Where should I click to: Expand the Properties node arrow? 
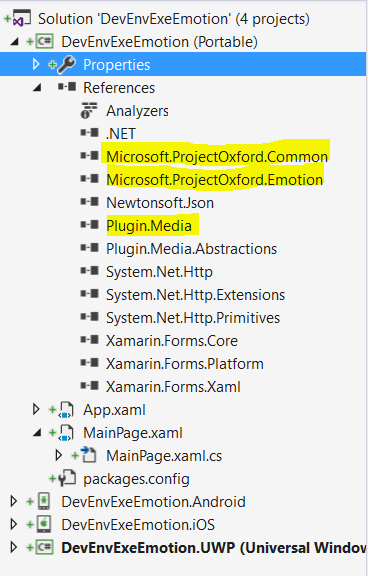click(36, 64)
